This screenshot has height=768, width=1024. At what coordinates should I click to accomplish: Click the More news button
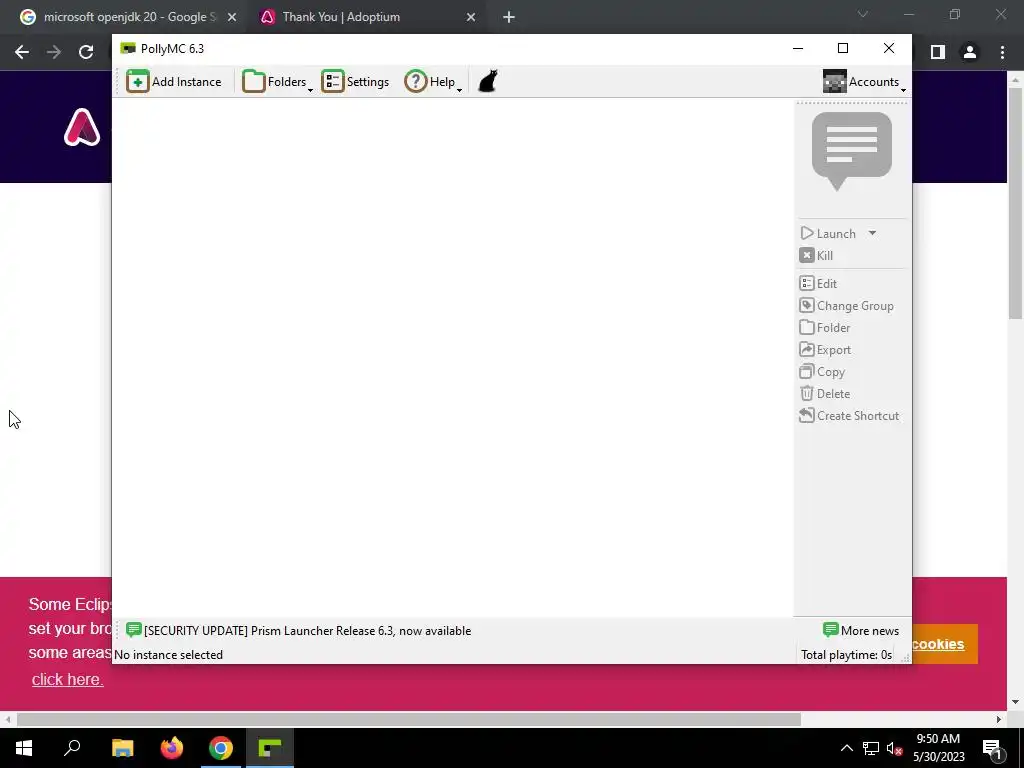click(x=861, y=631)
